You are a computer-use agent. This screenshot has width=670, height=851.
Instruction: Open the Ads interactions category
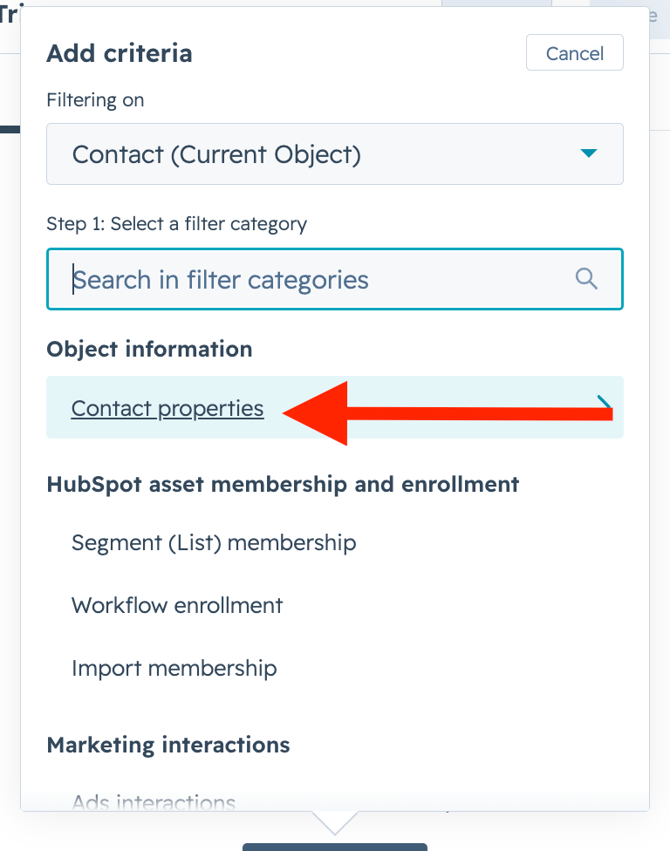(153, 802)
